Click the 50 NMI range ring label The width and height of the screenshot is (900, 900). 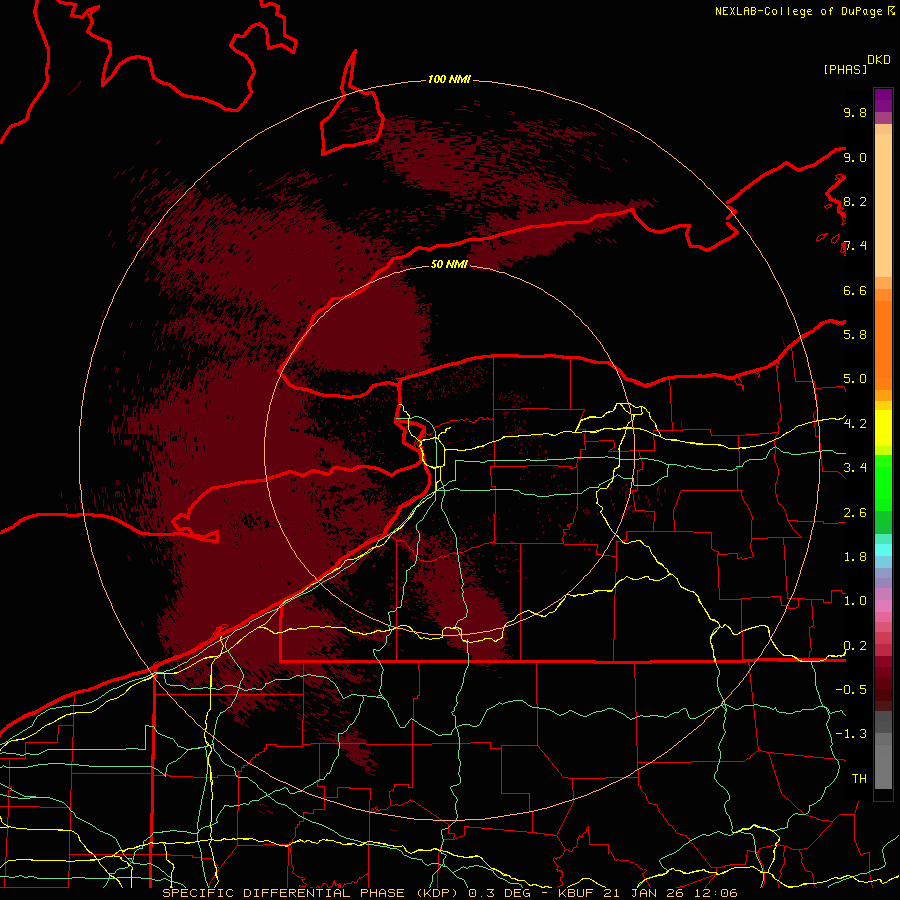coord(449,264)
